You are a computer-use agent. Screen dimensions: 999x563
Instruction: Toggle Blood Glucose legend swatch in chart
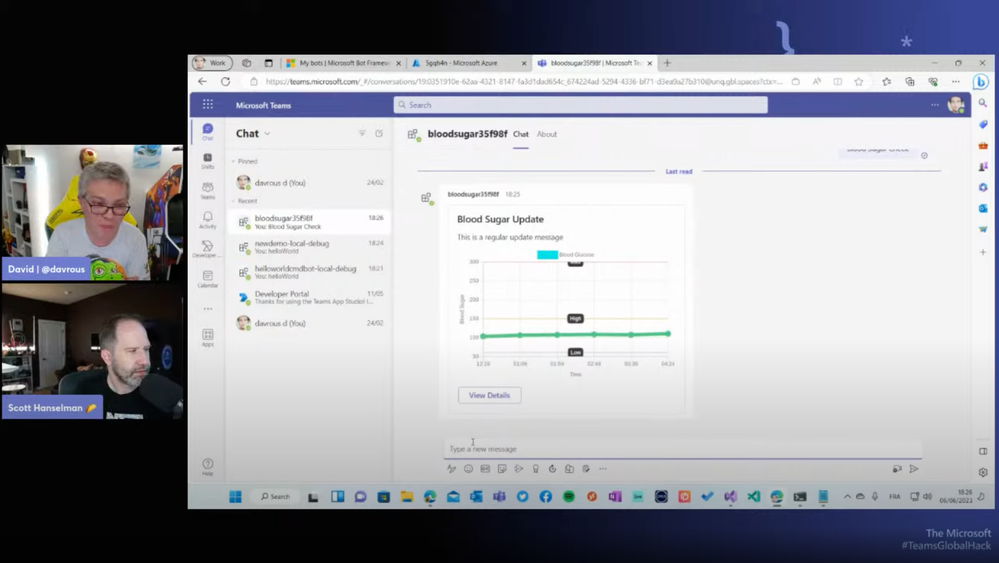point(547,255)
